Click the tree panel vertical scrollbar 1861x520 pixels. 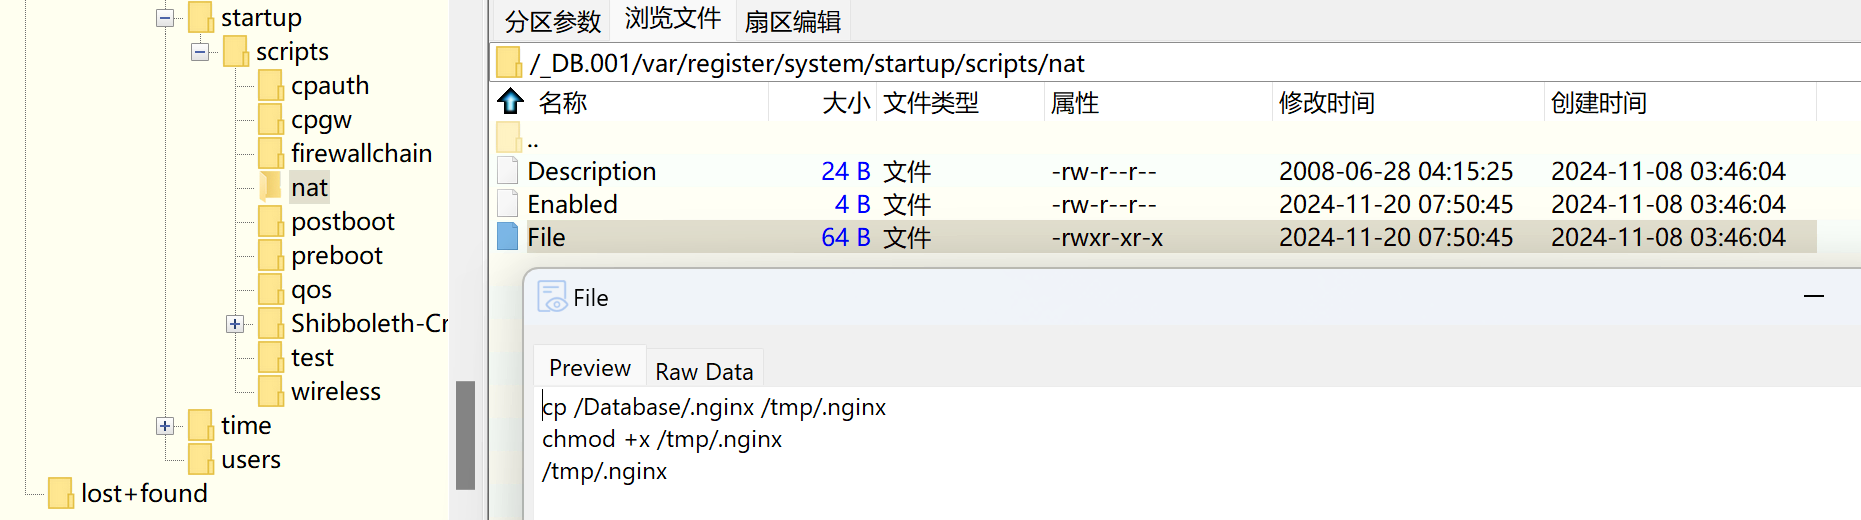point(465,434)
